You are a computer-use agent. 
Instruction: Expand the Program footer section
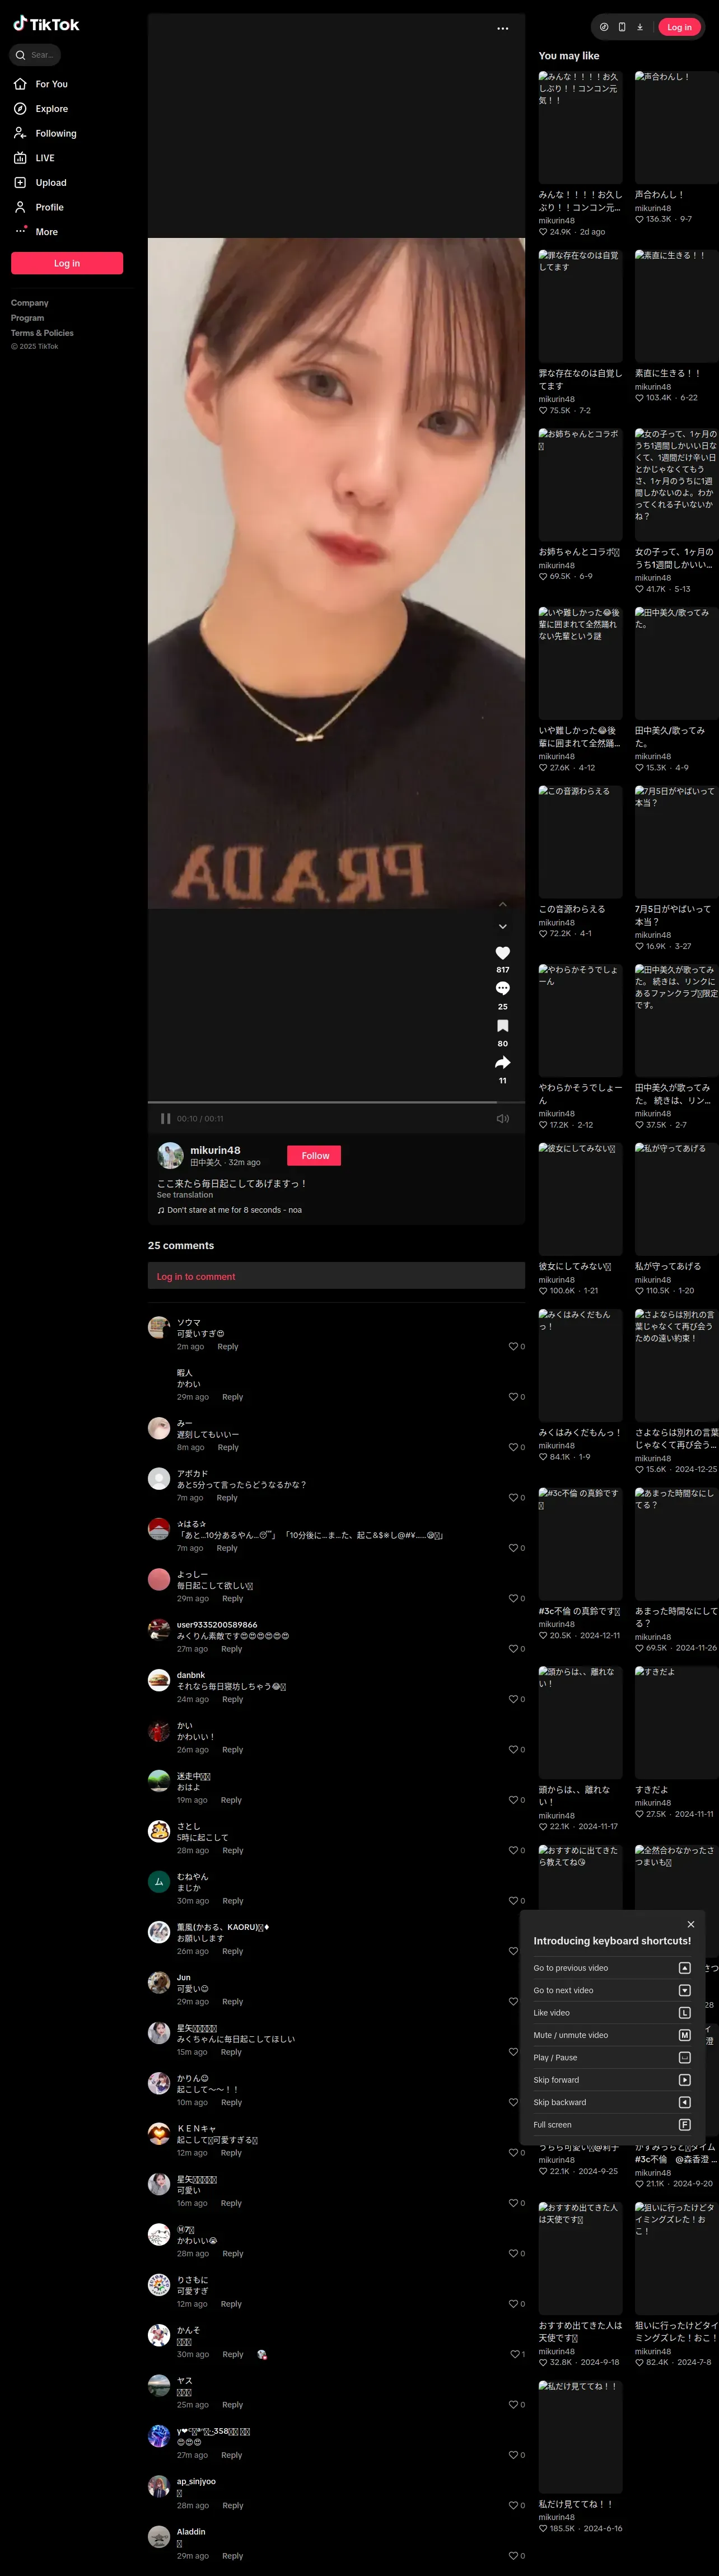click(28, 318)
